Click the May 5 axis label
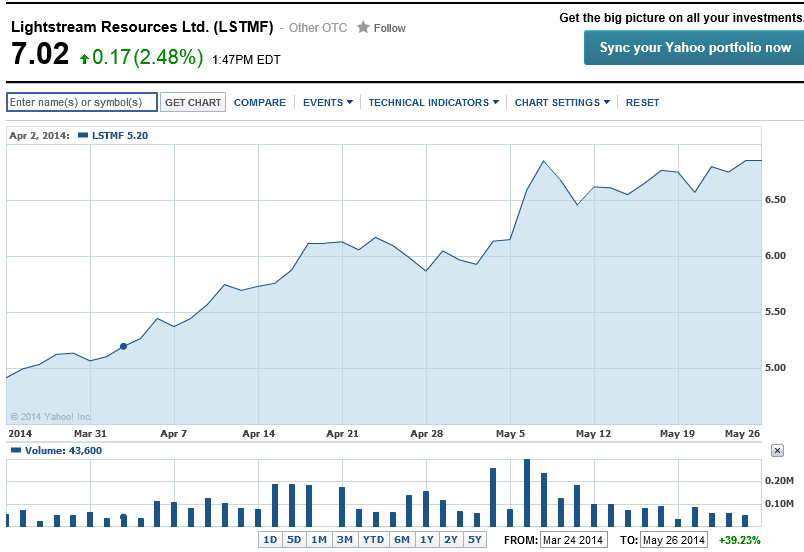Image resolution: width=804 pixels, height=552 pixels. 510,434
